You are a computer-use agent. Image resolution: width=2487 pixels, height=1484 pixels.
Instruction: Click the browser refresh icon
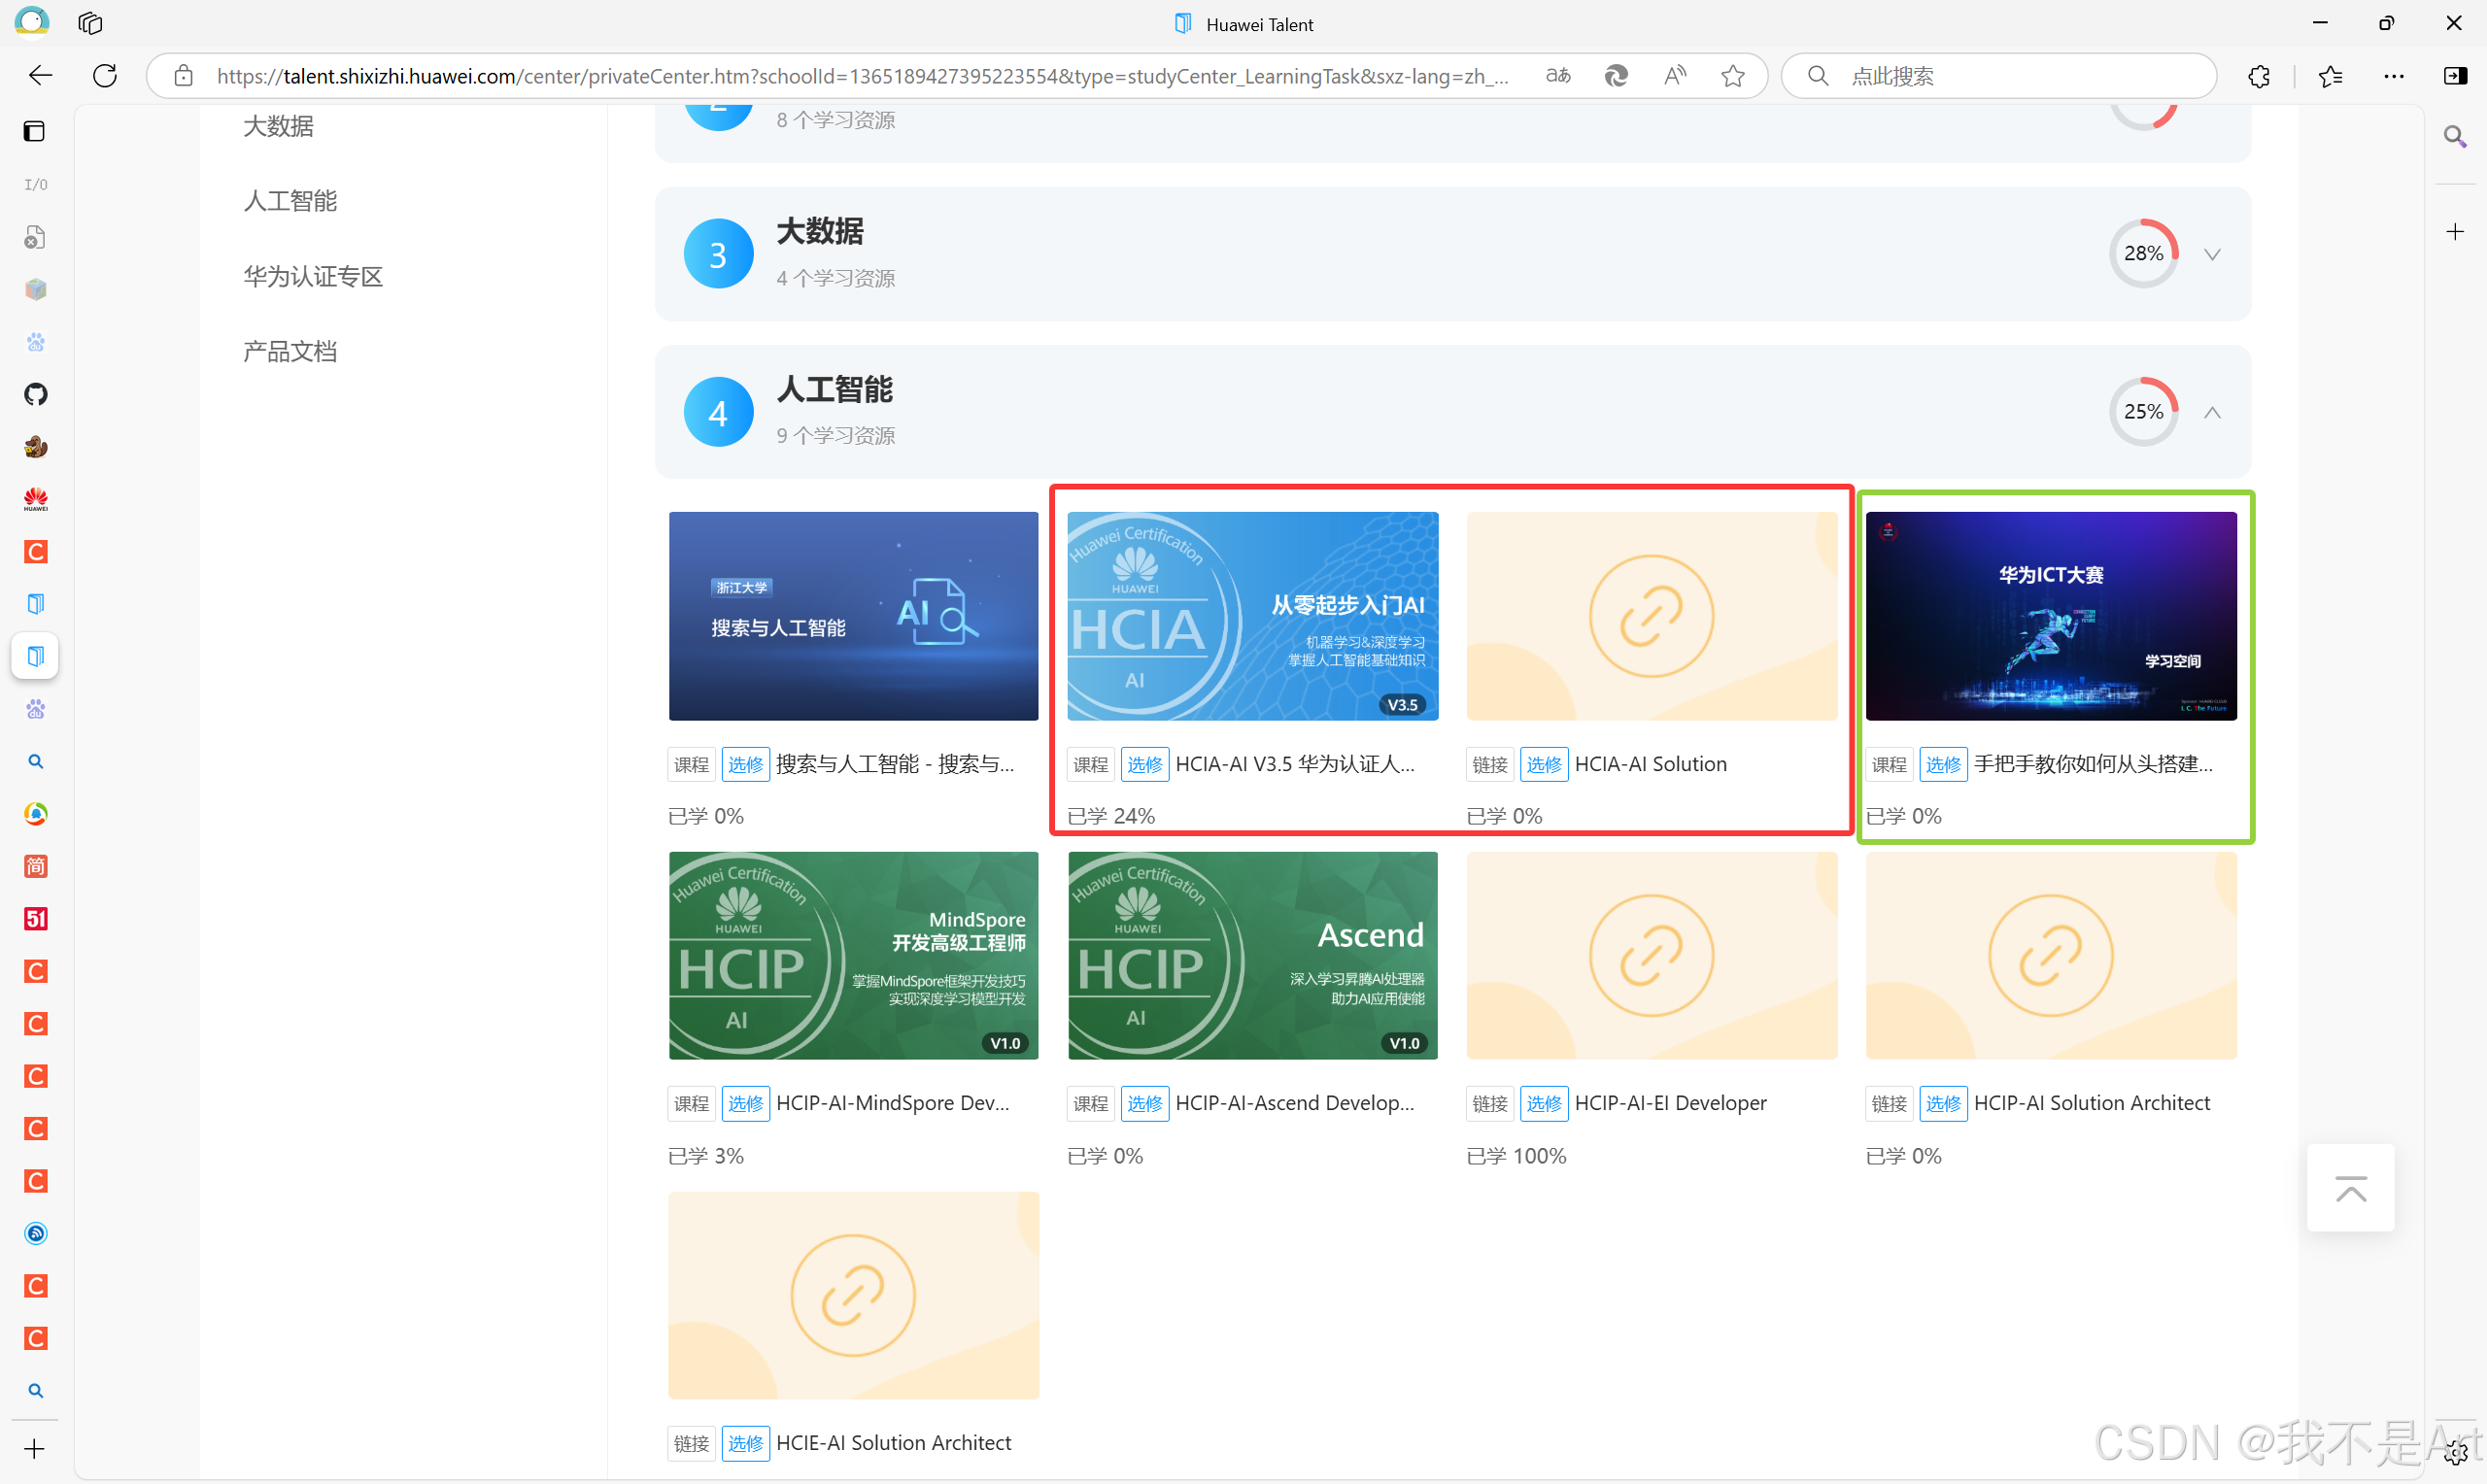(105, 76)
